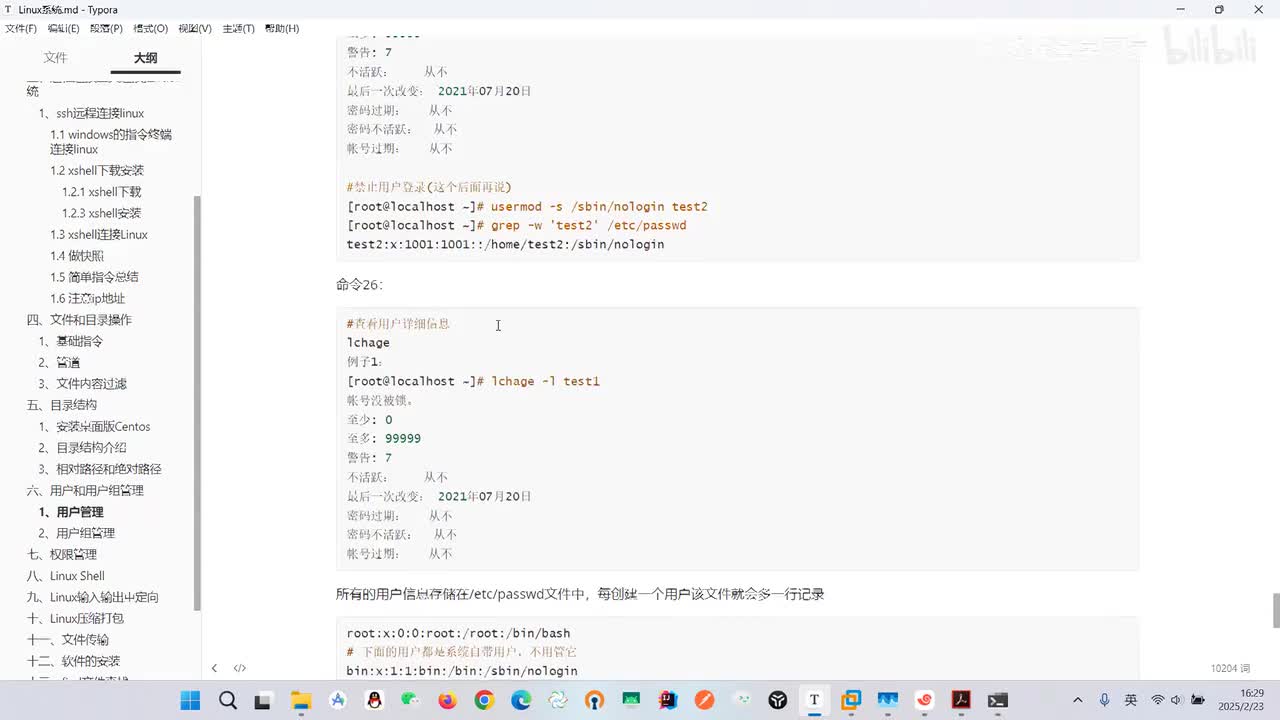Open the green monitor taskbar icon
Image resolution: width=1280 pixels, height=720 pixels.
[631, 700]
